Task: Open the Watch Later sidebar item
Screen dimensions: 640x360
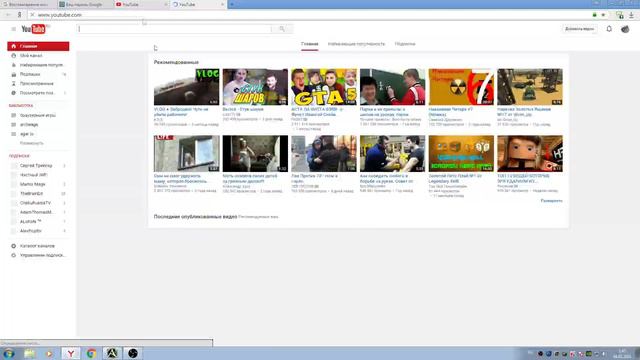Action: click(x=38, y=93)
